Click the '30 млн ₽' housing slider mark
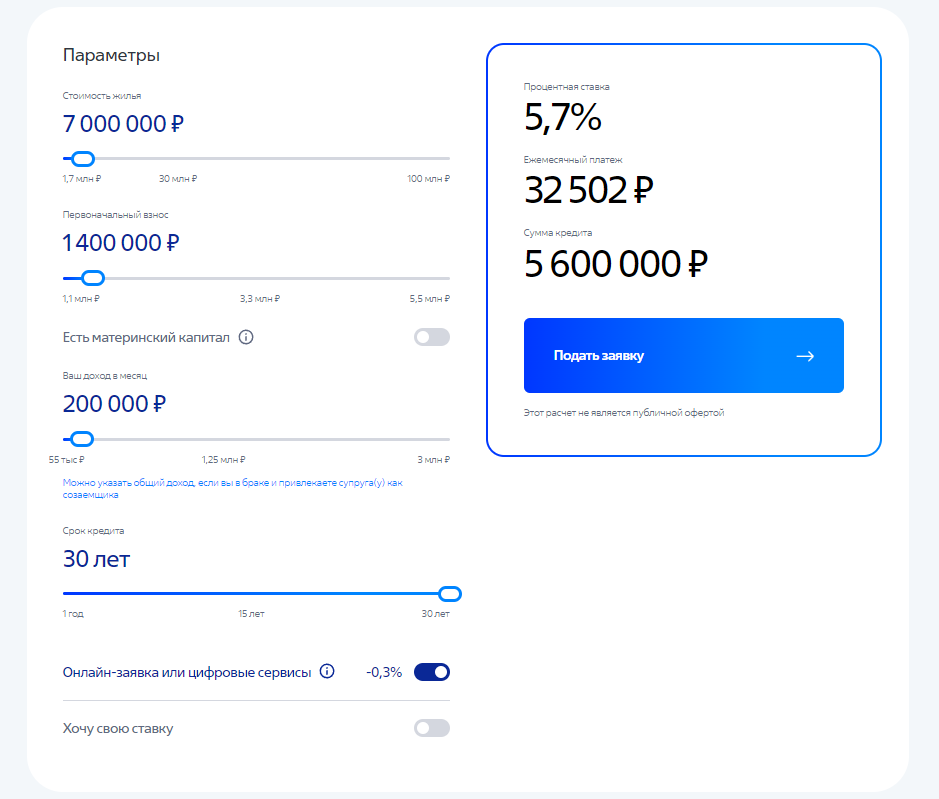This screenshot has width=939, height=799. [178, 178]
